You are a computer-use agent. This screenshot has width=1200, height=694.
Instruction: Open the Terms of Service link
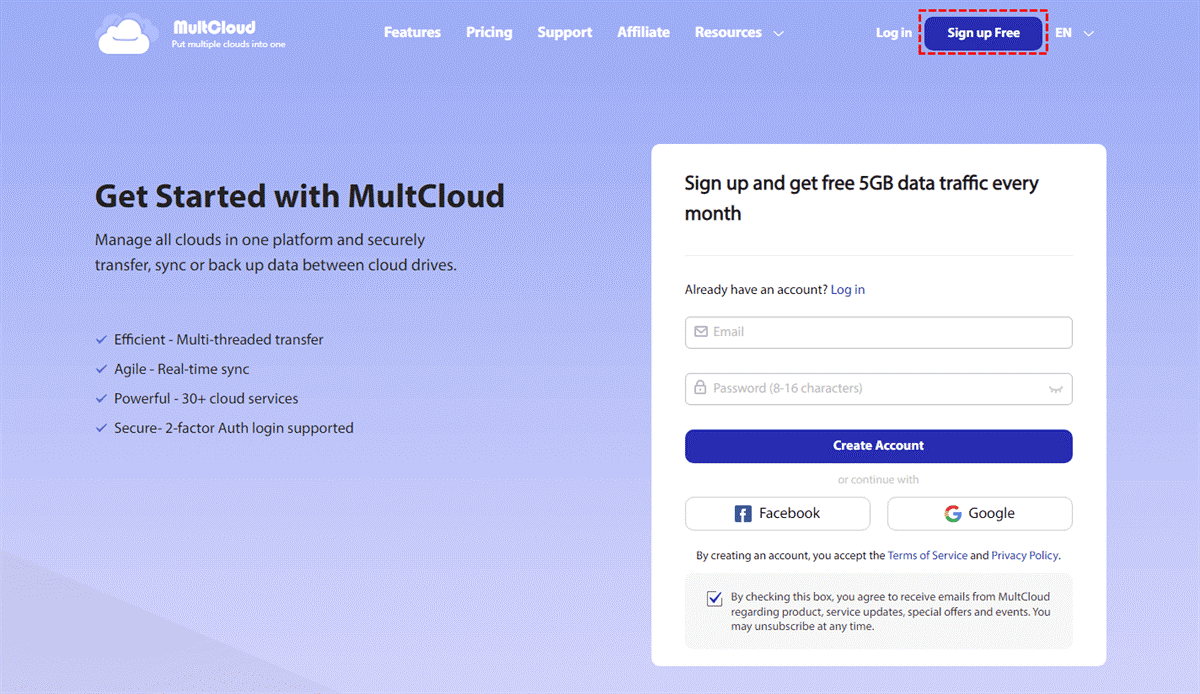click(x=927, y=555)
